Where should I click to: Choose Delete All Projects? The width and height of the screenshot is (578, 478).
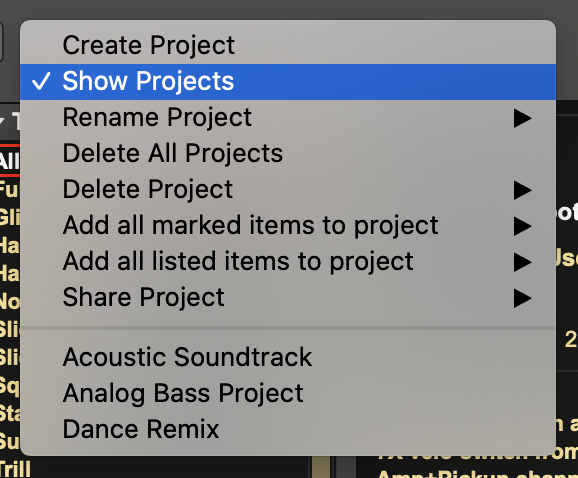[x=288, y=153]
